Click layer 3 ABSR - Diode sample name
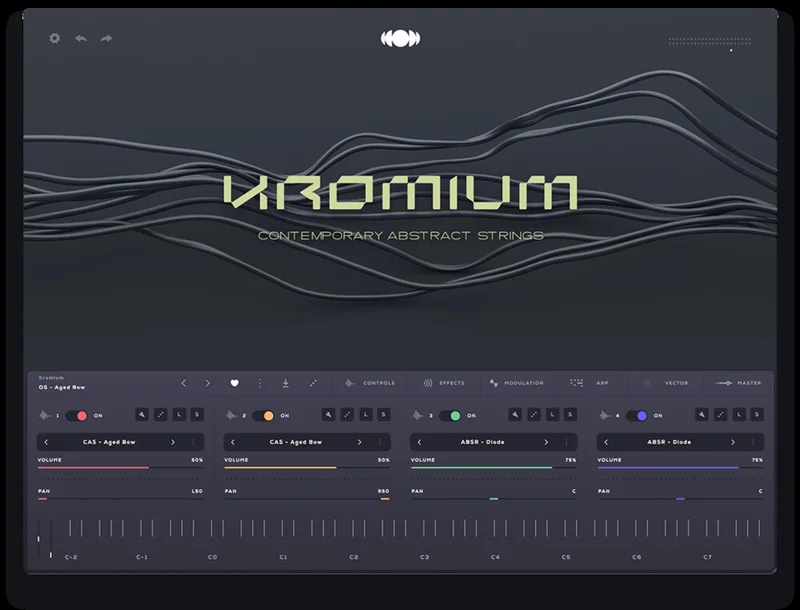This screenshot has width=800, height=610. (x=483, y=442)
